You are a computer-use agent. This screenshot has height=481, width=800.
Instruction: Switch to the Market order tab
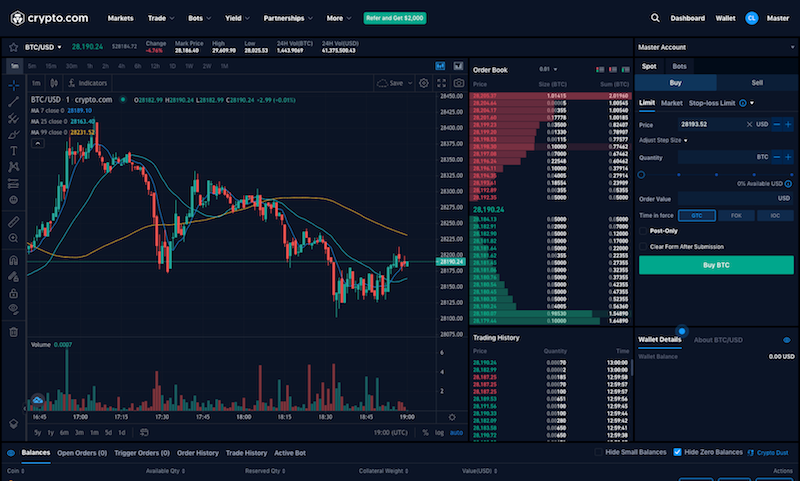(x=671, y=103)
